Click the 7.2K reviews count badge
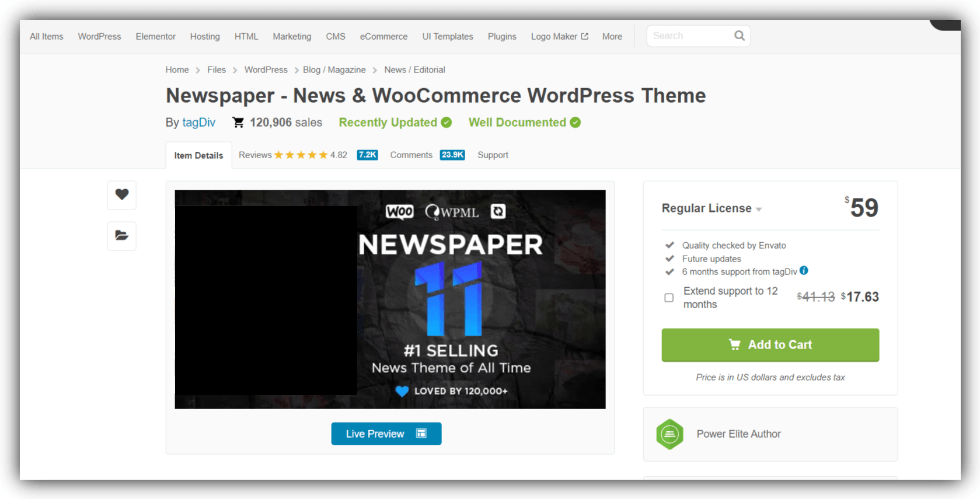This screenshot has width=980, height=499. 368,155
